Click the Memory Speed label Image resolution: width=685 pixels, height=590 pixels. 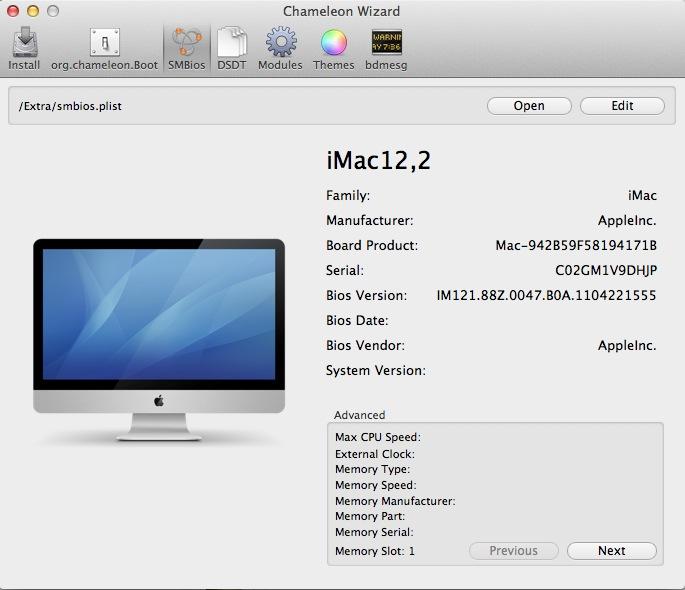(x=376, y=485)
